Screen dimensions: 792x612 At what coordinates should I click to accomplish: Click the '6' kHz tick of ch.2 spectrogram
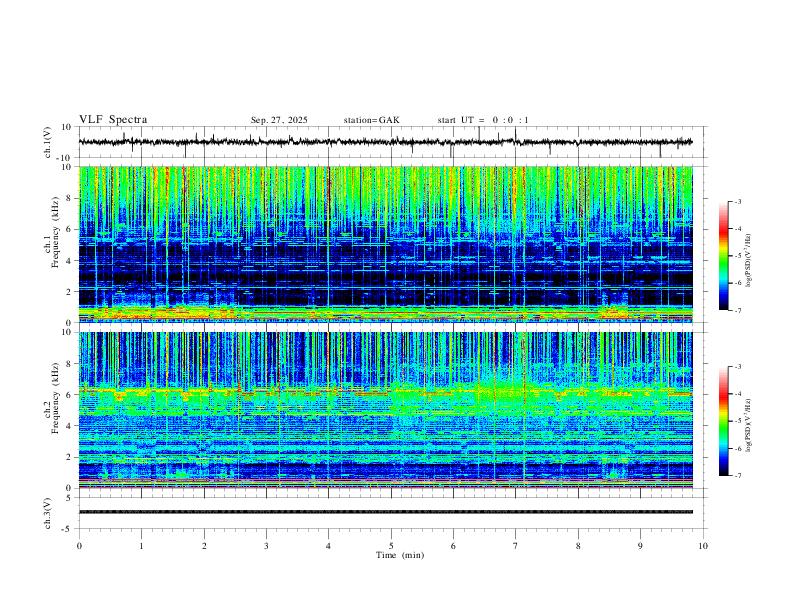69,395
